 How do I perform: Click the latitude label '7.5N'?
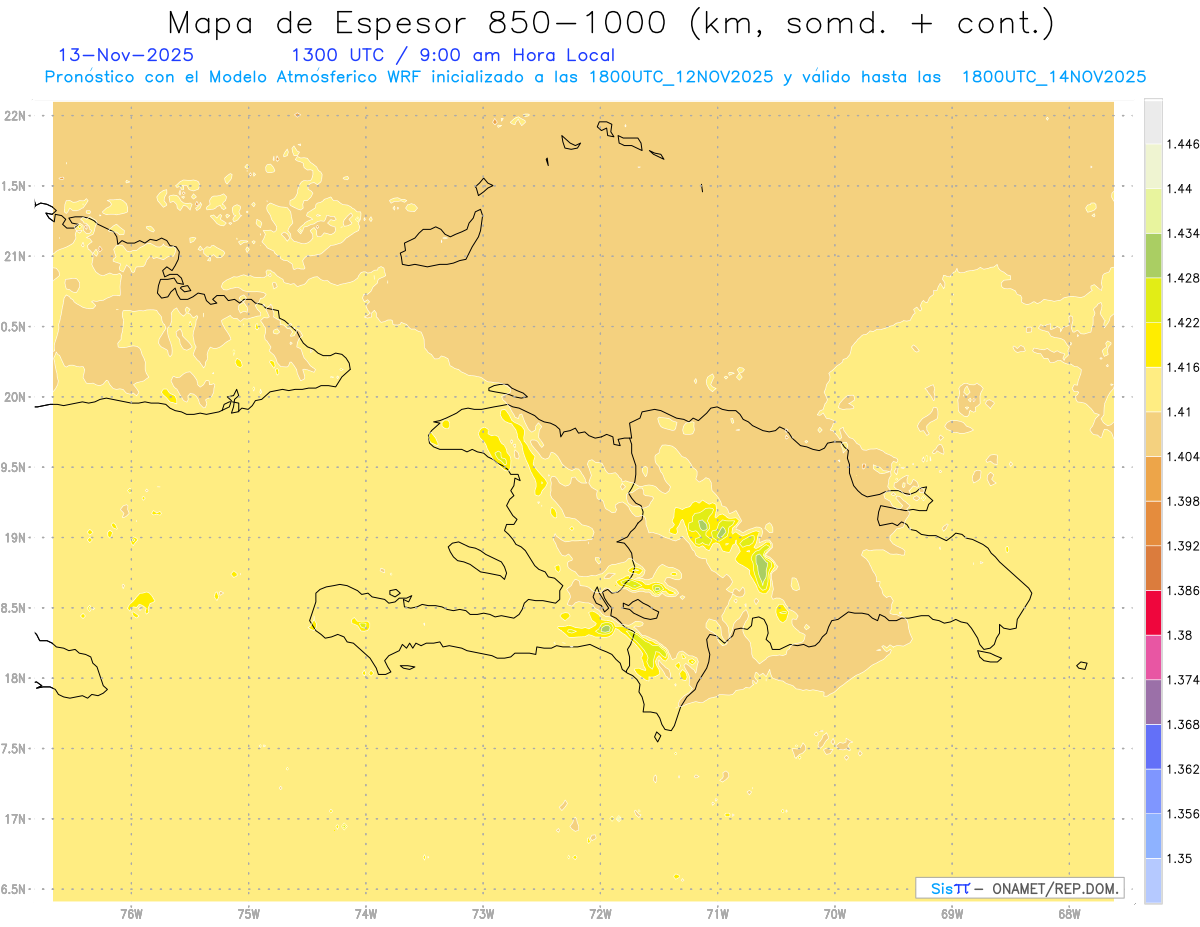15,749
